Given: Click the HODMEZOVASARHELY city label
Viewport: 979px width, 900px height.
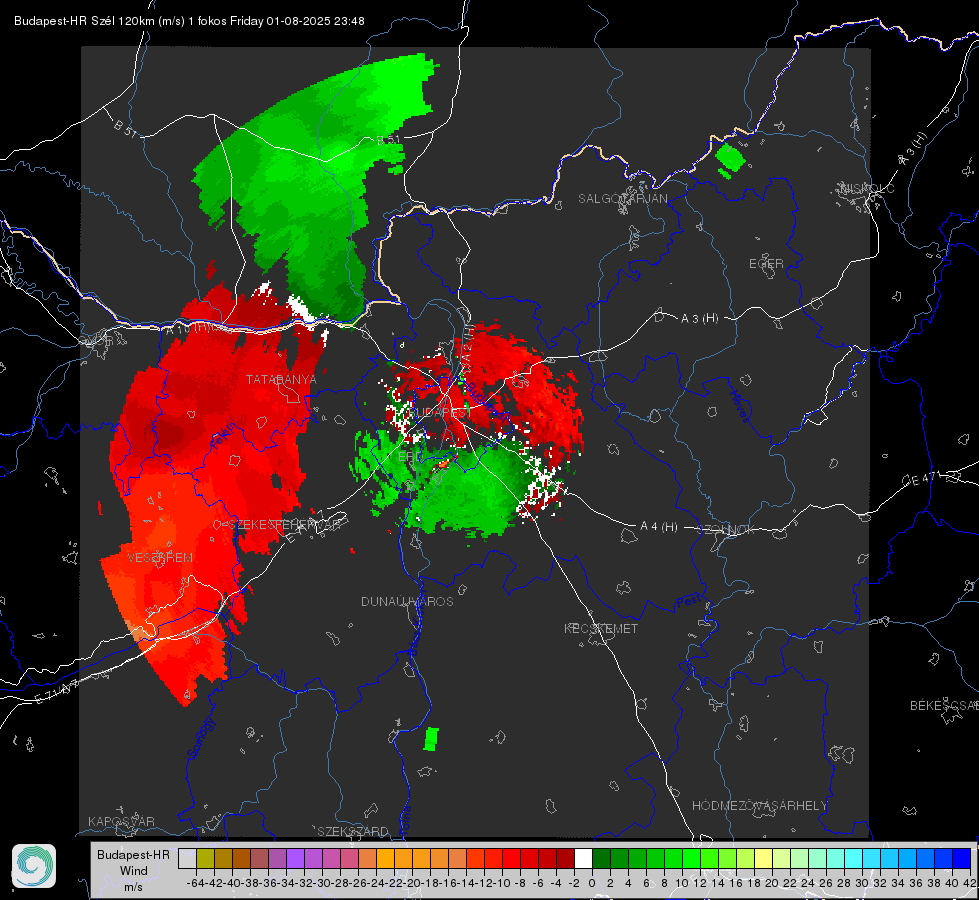Looking at the screenshot, I should pos(759,806).
